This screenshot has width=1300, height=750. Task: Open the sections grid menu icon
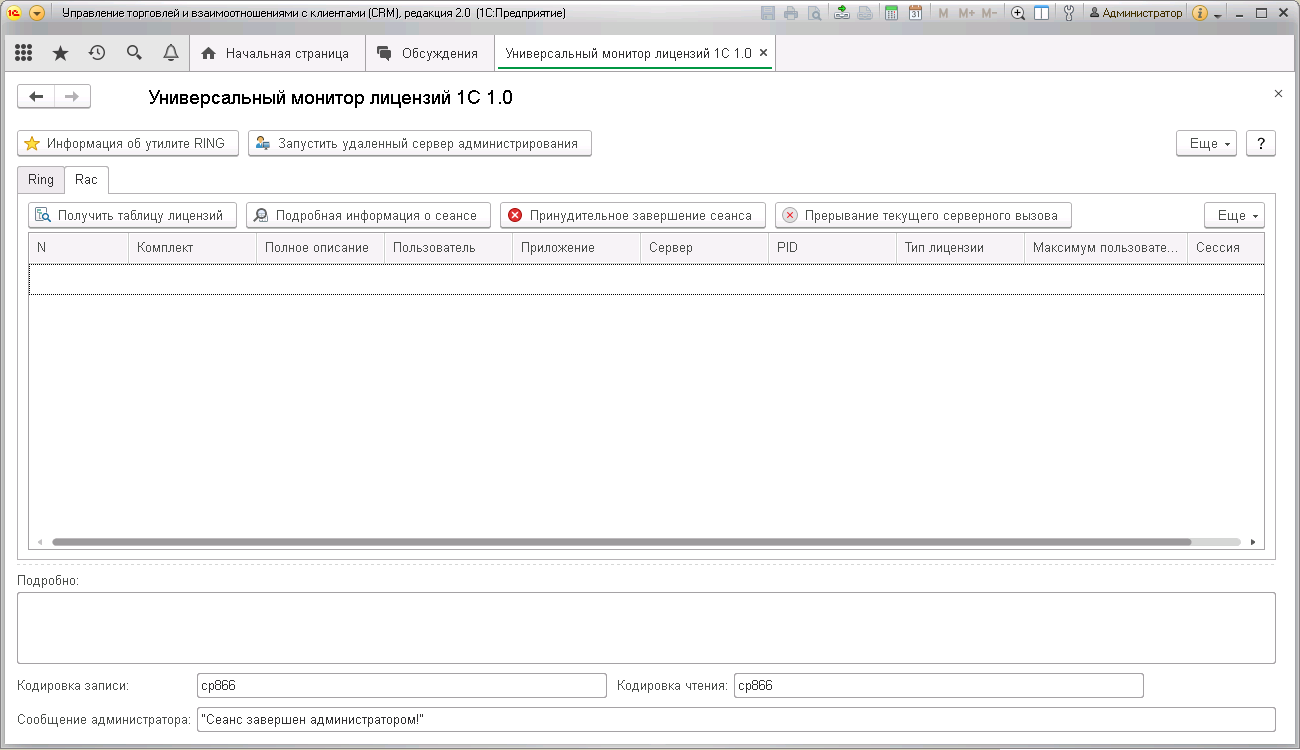(x=23, y=53)
